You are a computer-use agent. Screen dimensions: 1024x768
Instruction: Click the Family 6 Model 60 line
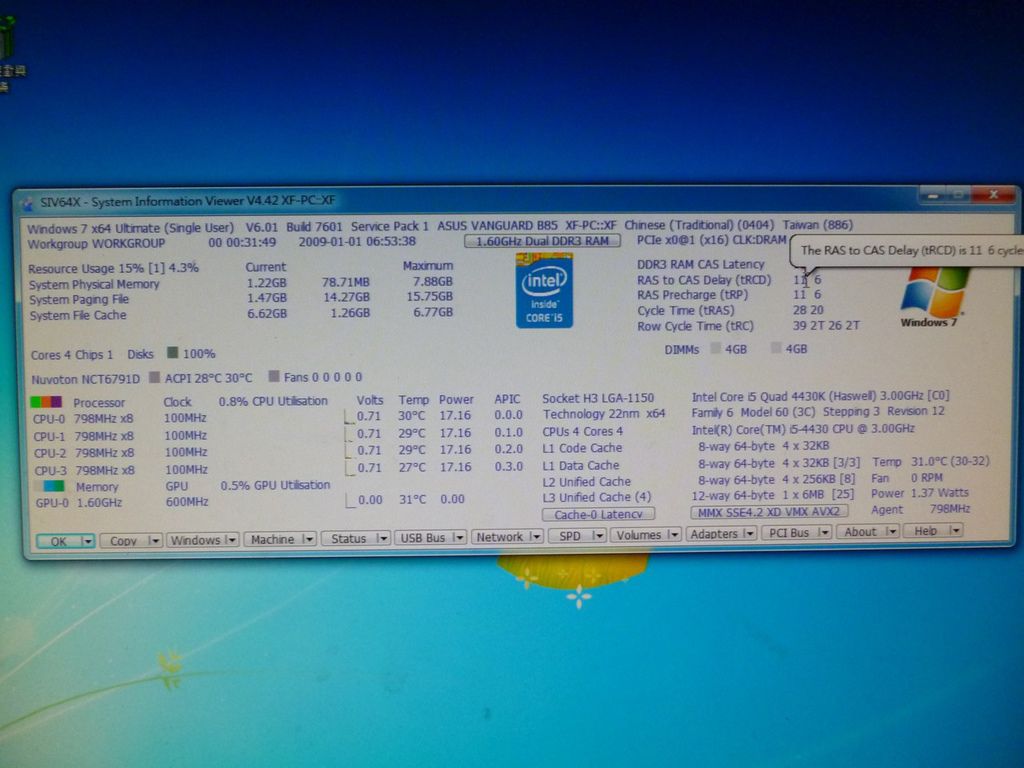point(818,411)
